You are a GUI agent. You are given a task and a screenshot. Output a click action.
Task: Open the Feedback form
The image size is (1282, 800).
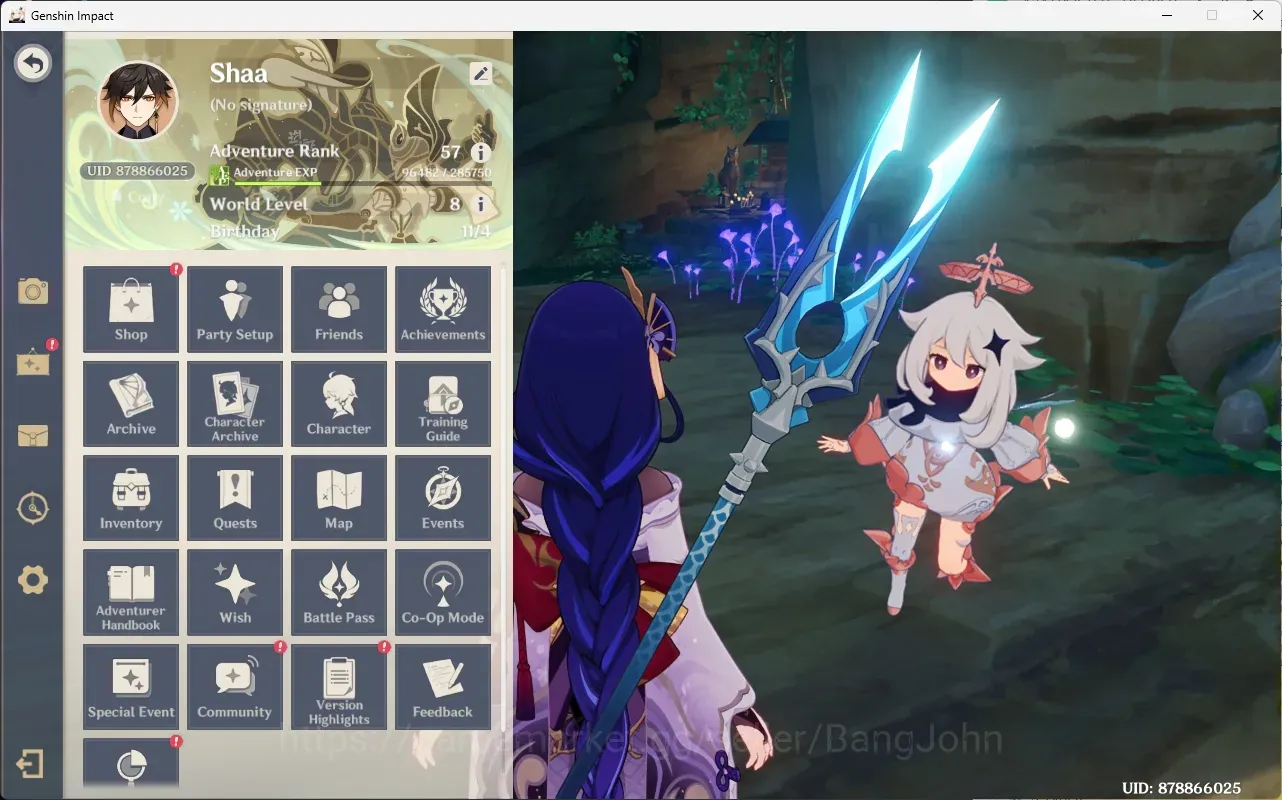pos(443,686)
